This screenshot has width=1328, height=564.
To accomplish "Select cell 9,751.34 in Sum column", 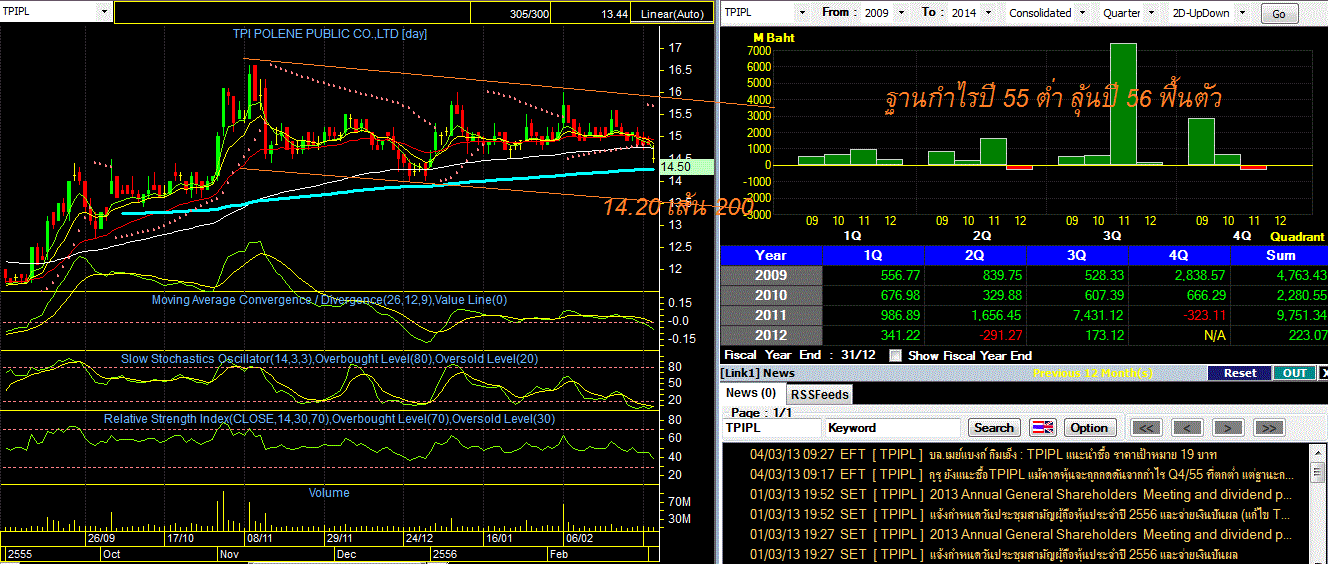I will pos(1279,315).
